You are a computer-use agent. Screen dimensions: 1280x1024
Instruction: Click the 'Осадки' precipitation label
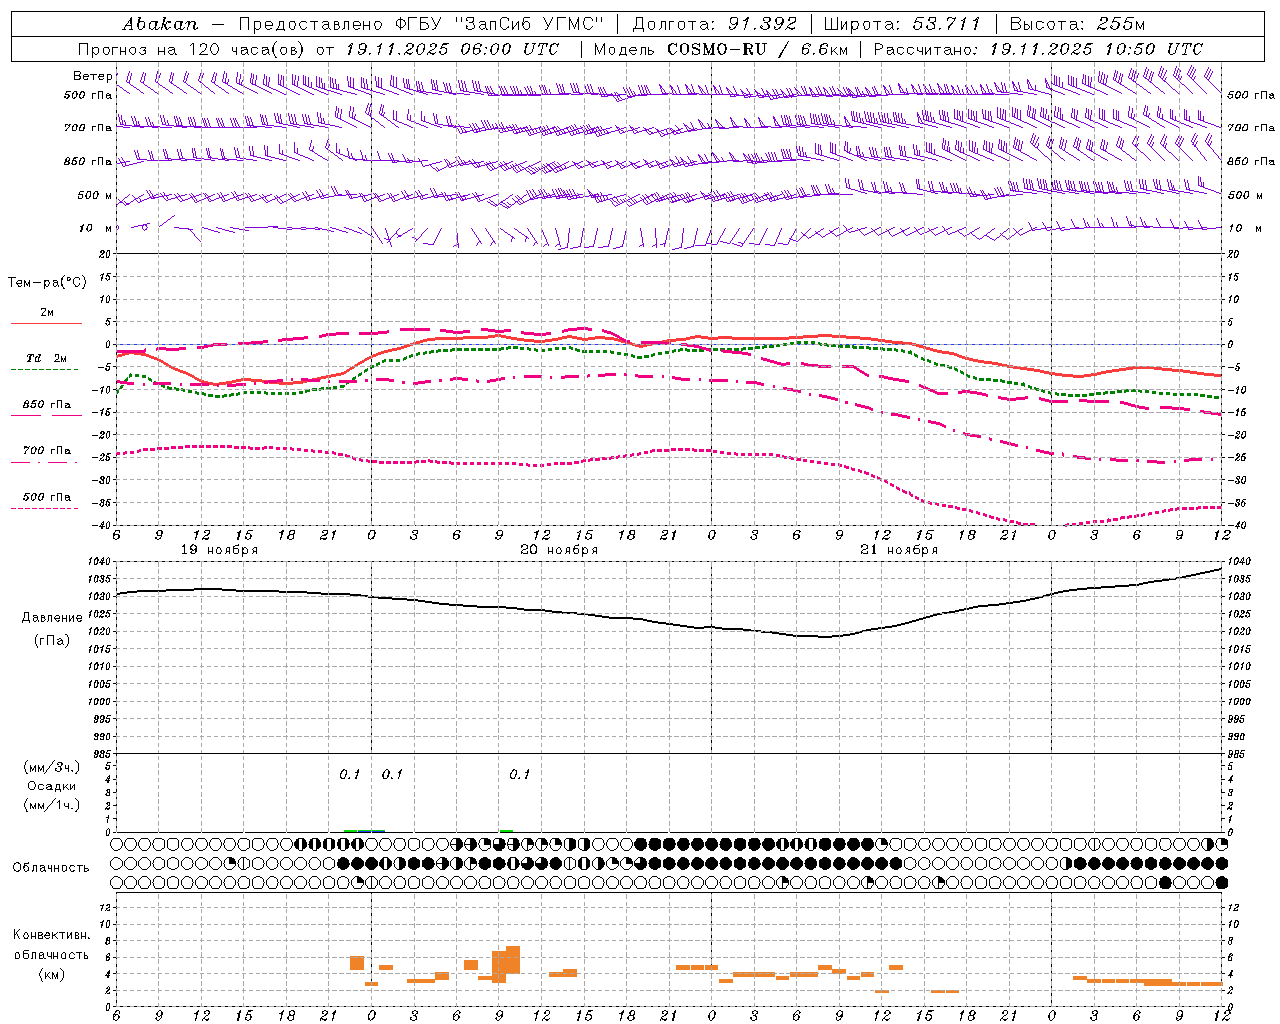pyautogui.click(x=52, y=786)
